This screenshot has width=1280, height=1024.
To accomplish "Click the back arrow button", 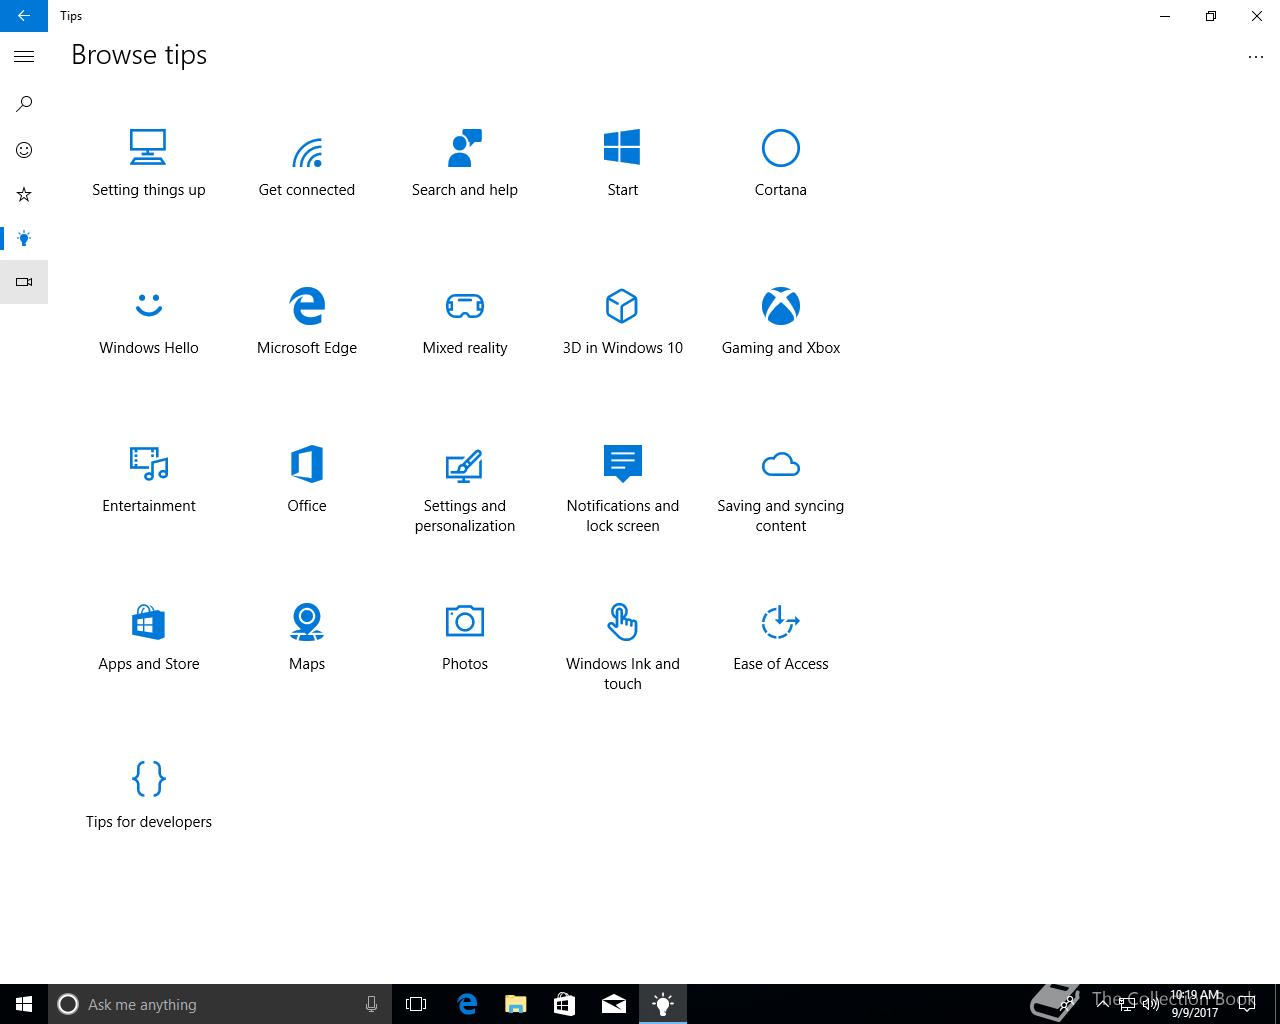I will pos(24,16).
